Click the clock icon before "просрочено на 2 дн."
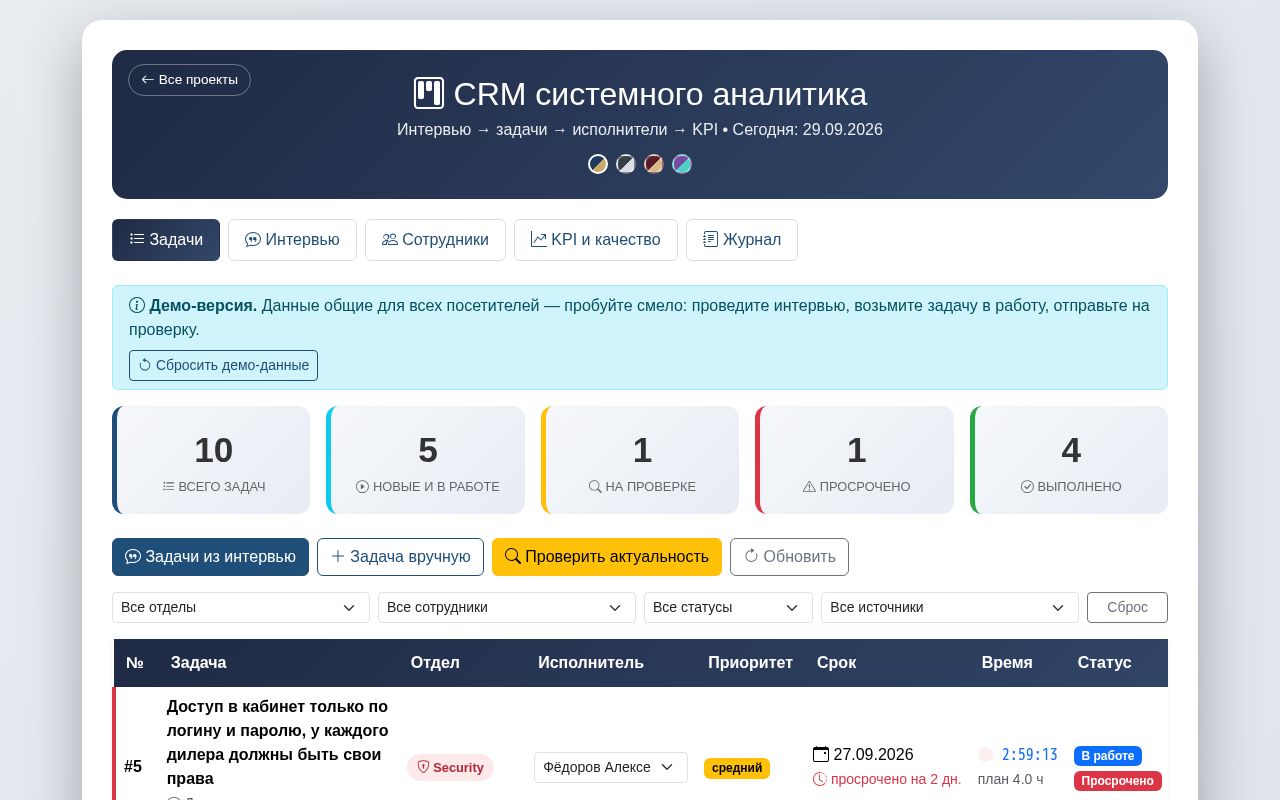Screen dimensions: 1280x800 click(x=820, y=779)
